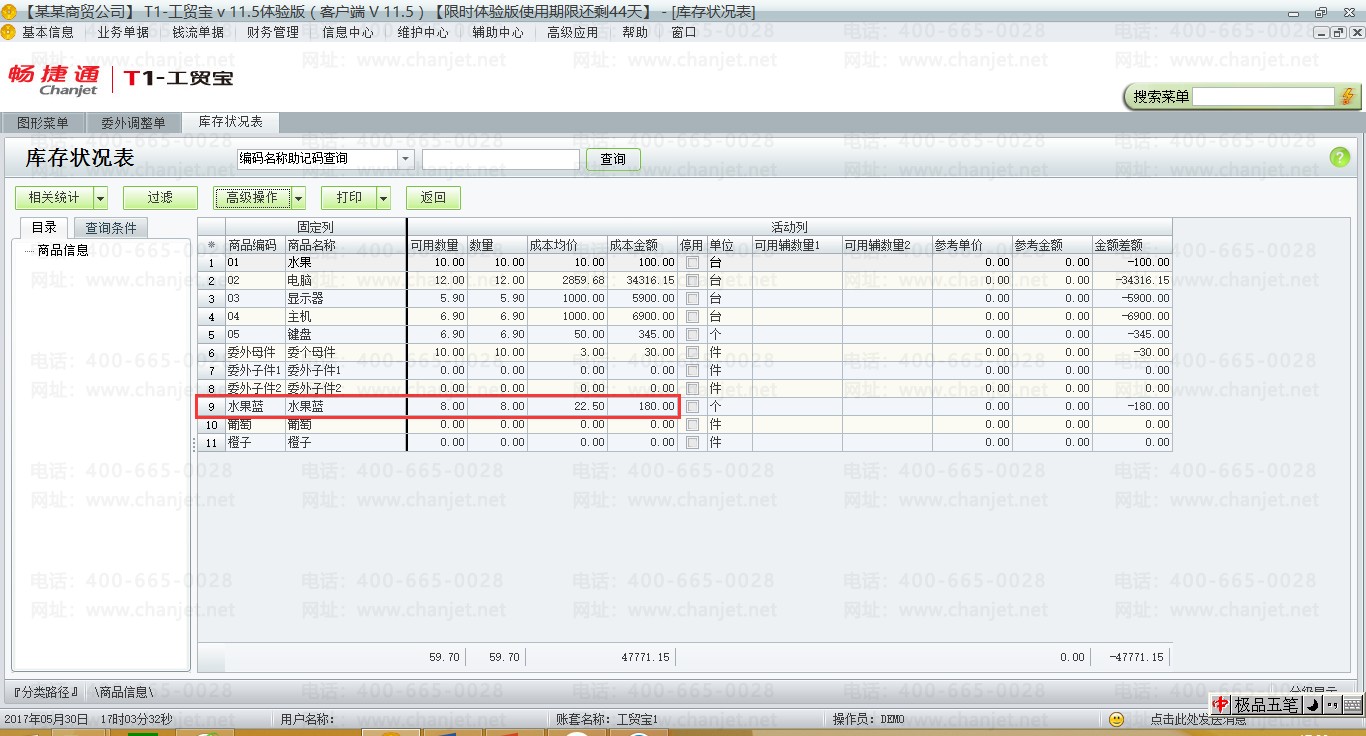Image resolution: width=1366 pixels, height=736 pixels.
Task: Expand the 打印 dropdown arrow
Action: coord(383,198)
